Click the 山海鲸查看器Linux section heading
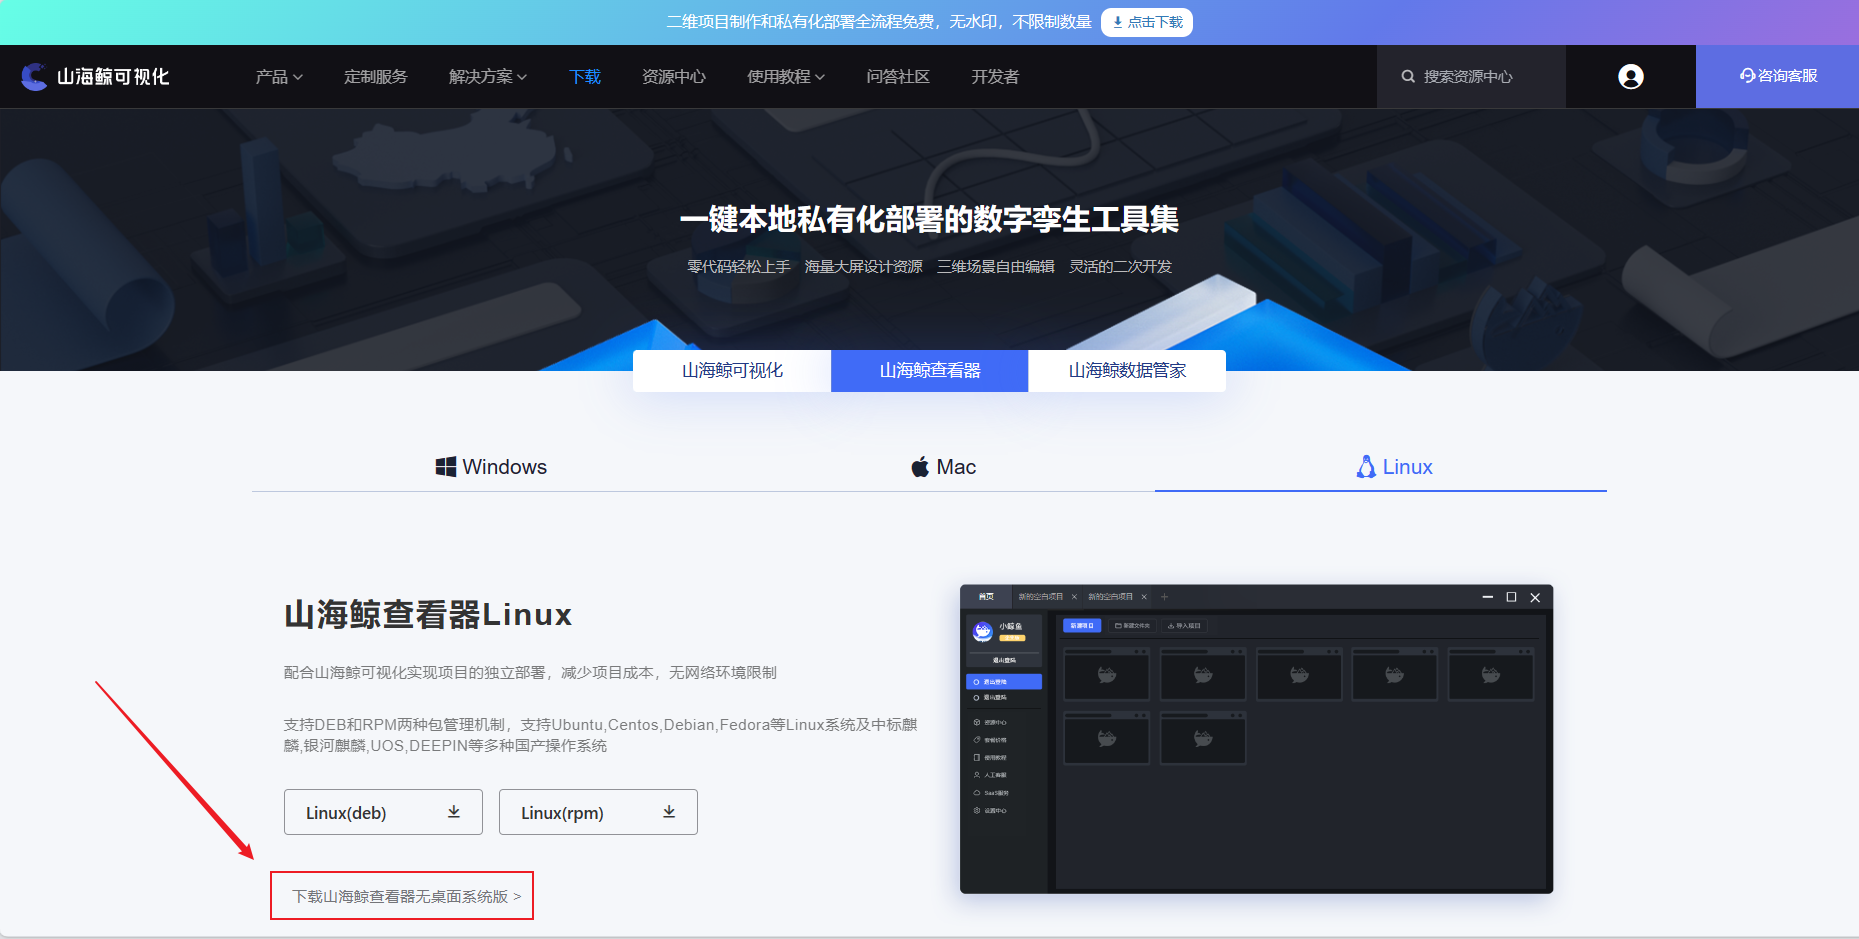 428,614
